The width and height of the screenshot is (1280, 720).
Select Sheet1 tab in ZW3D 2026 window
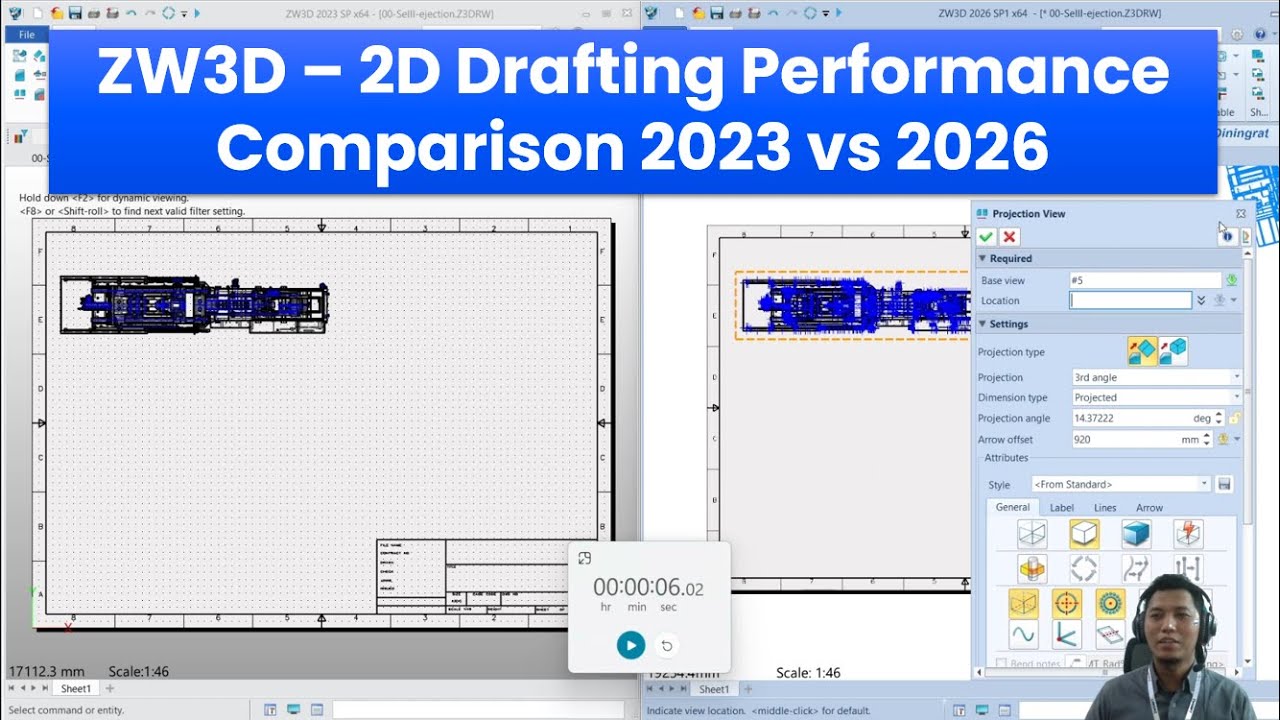[714, 689]
